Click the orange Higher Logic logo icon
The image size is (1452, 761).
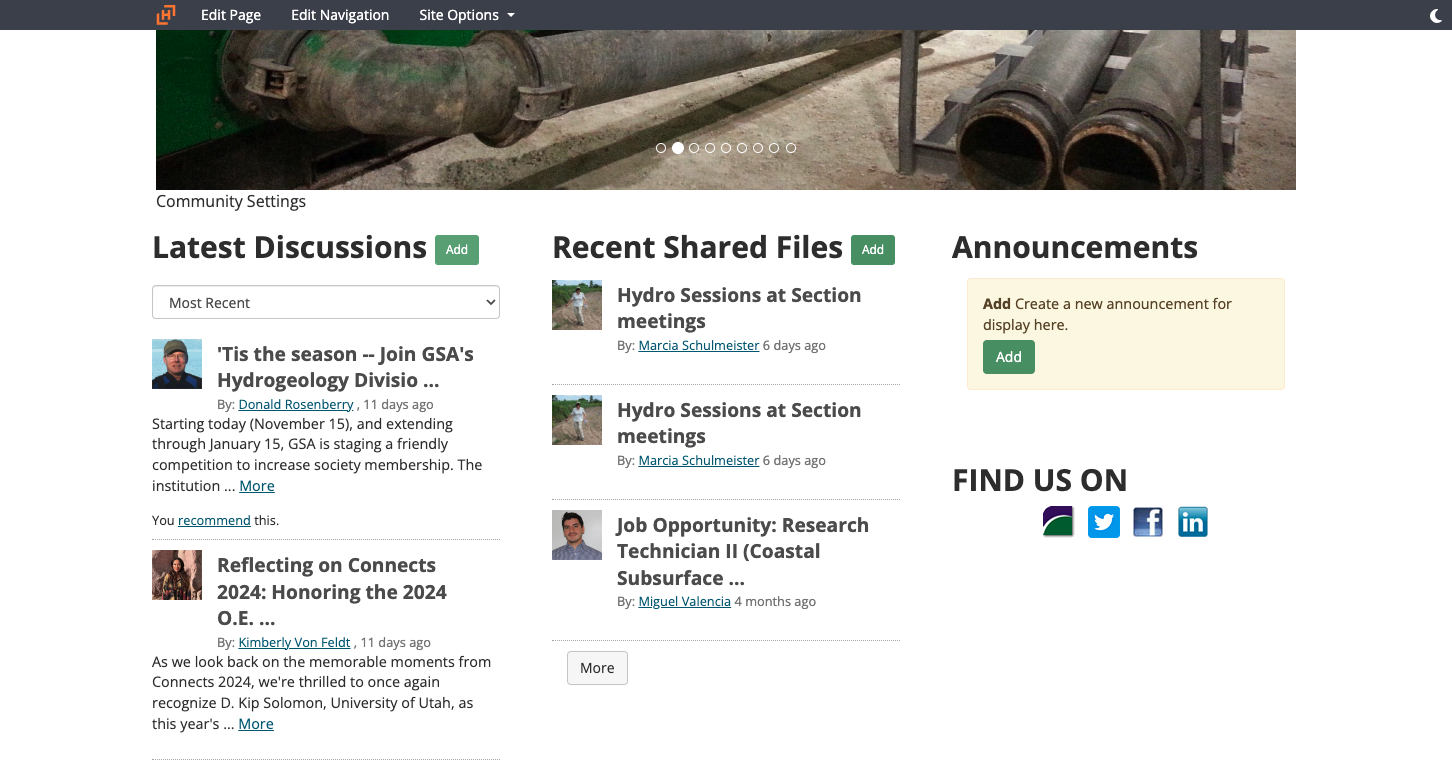coord(166,15)
